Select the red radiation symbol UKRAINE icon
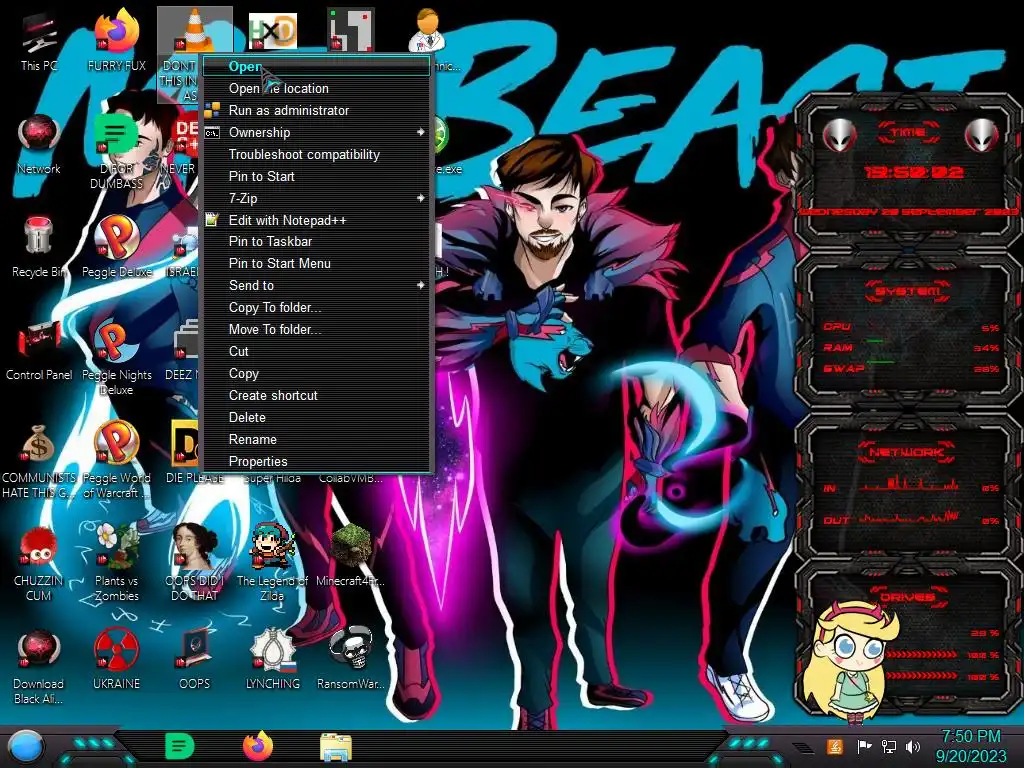This screenshot has width=1024, height=768. coord(116,660)
